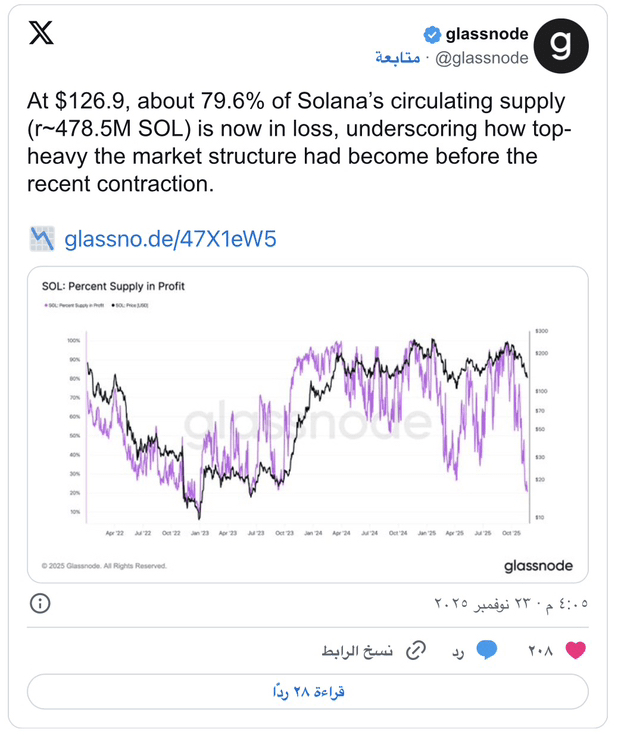Click the نسخ الرابط text
The width and height of the screenshot is (621, 735).
pos(358,651)
